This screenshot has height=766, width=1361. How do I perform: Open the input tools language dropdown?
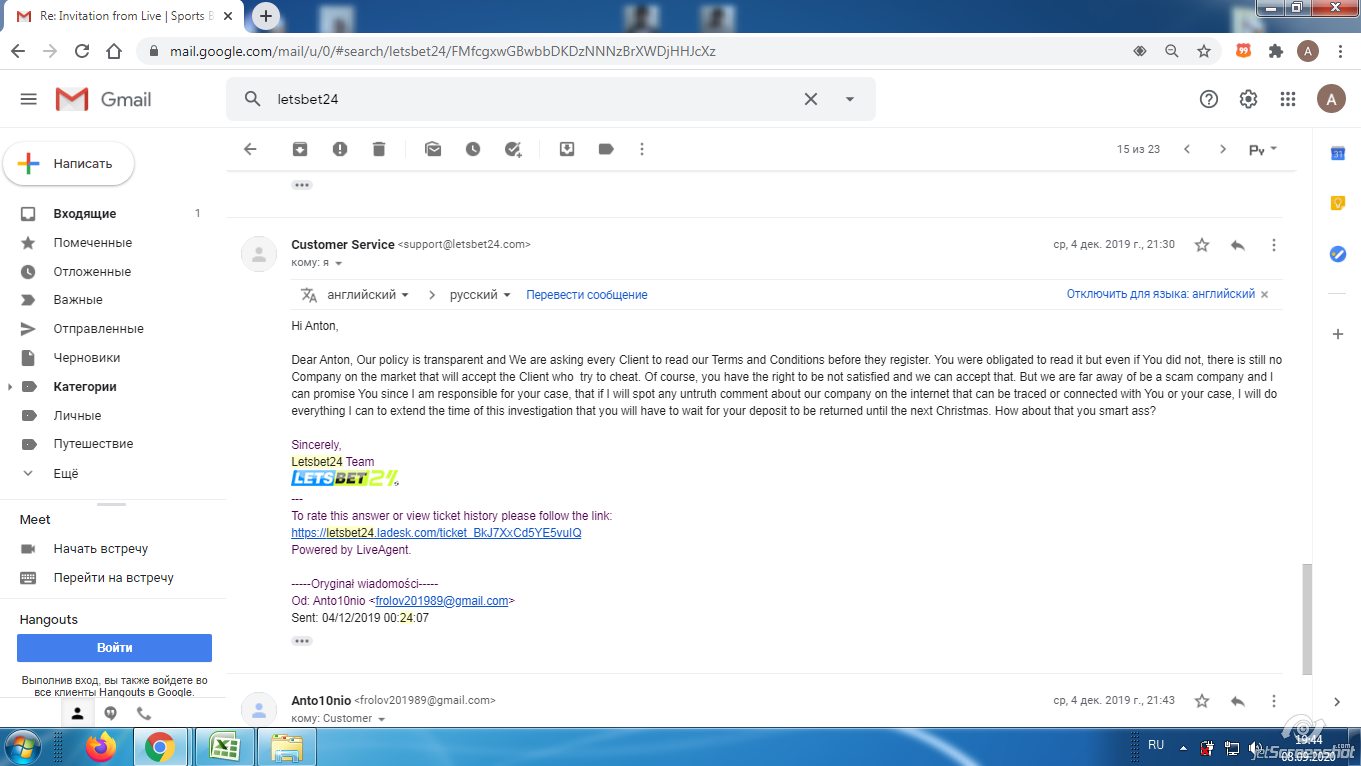(1263, 150)
